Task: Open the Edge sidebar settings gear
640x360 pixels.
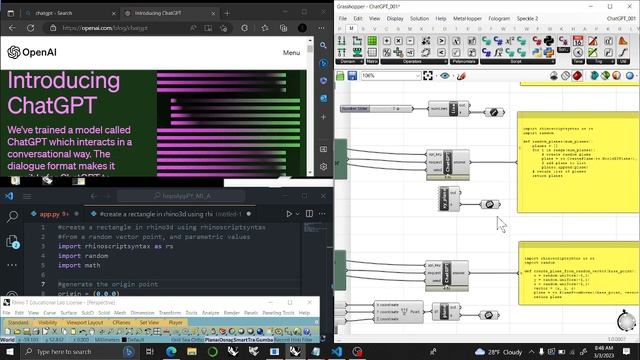Action: coord(323,167)
